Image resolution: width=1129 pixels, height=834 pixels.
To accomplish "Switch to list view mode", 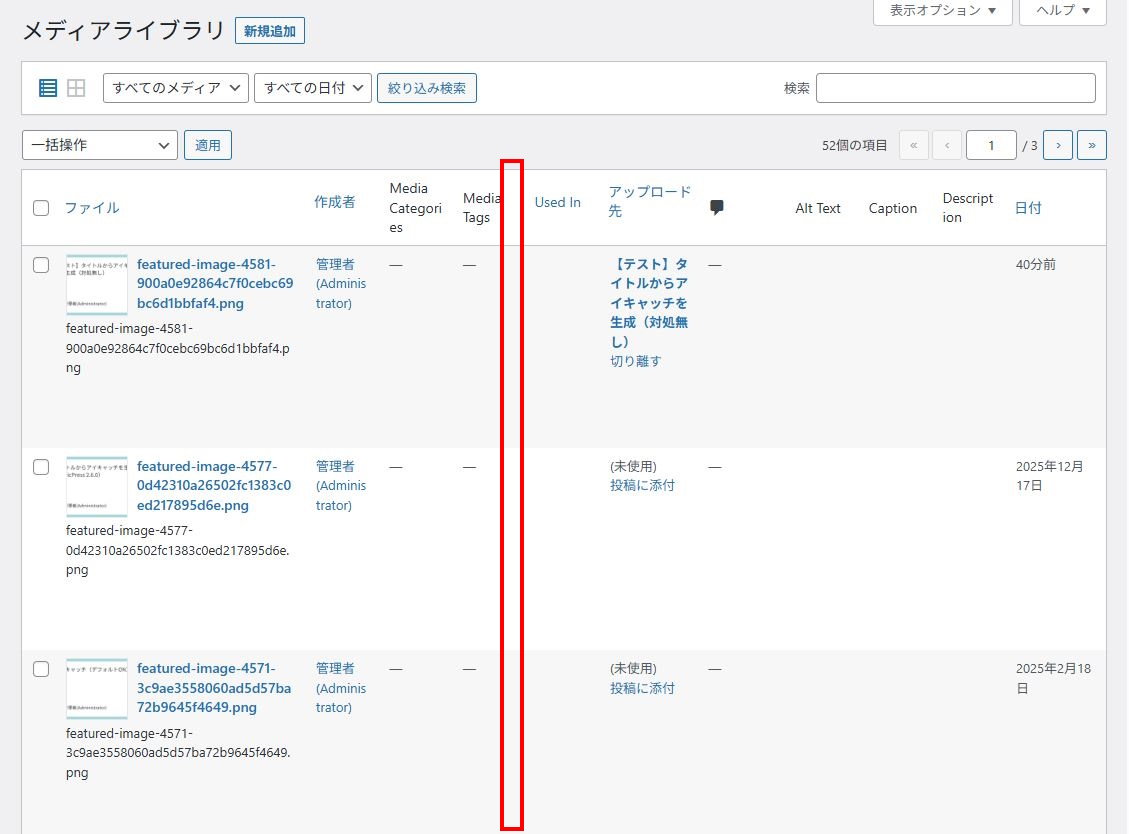I will tap(48, 88).
